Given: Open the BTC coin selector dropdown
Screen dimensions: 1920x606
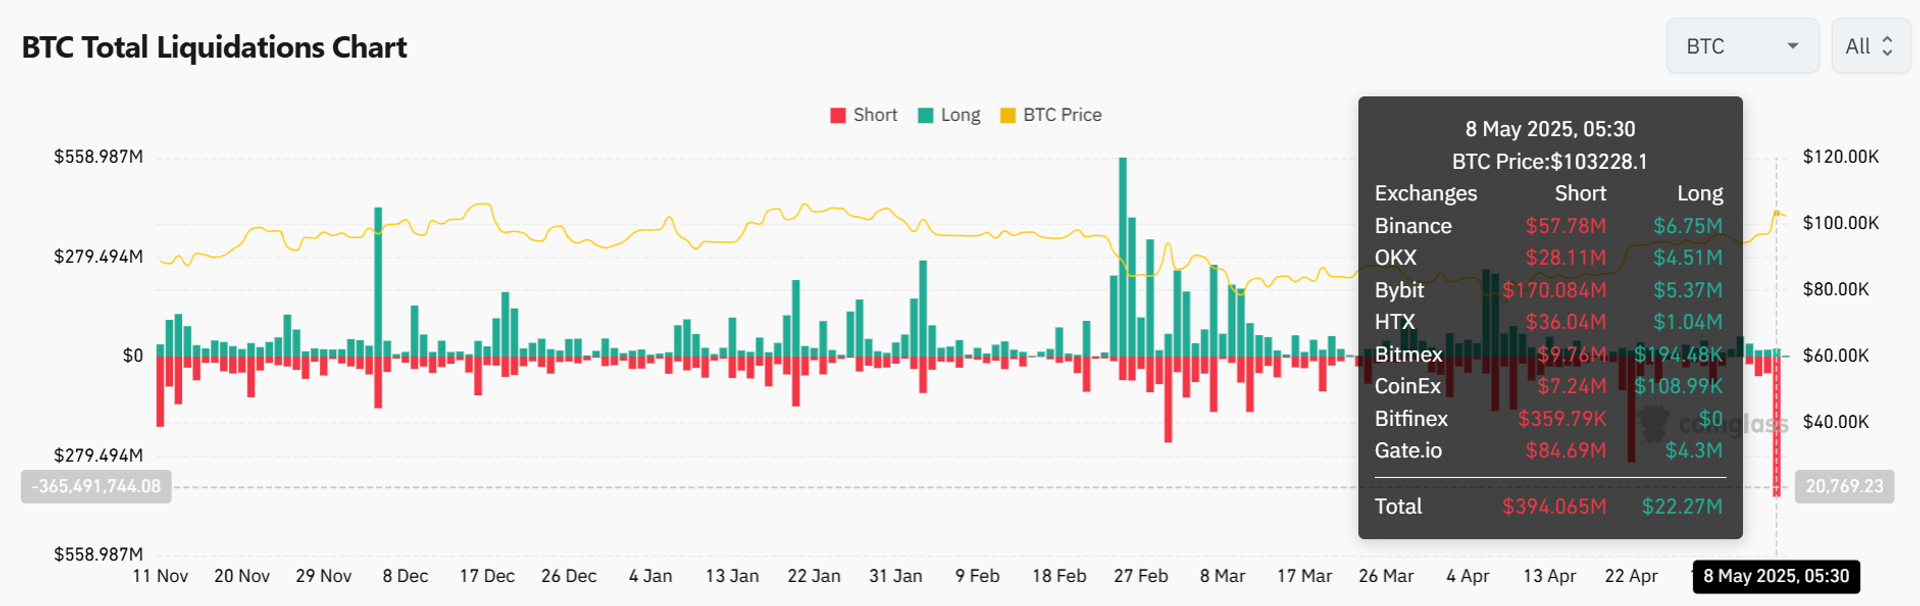Looking at the screenshot, I should [x=1742, y=45].
